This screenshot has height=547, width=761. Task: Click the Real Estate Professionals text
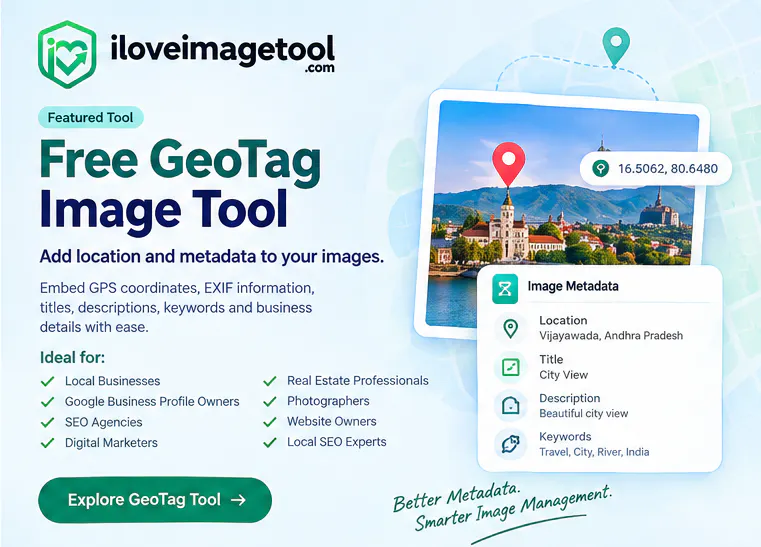(358, 381)
